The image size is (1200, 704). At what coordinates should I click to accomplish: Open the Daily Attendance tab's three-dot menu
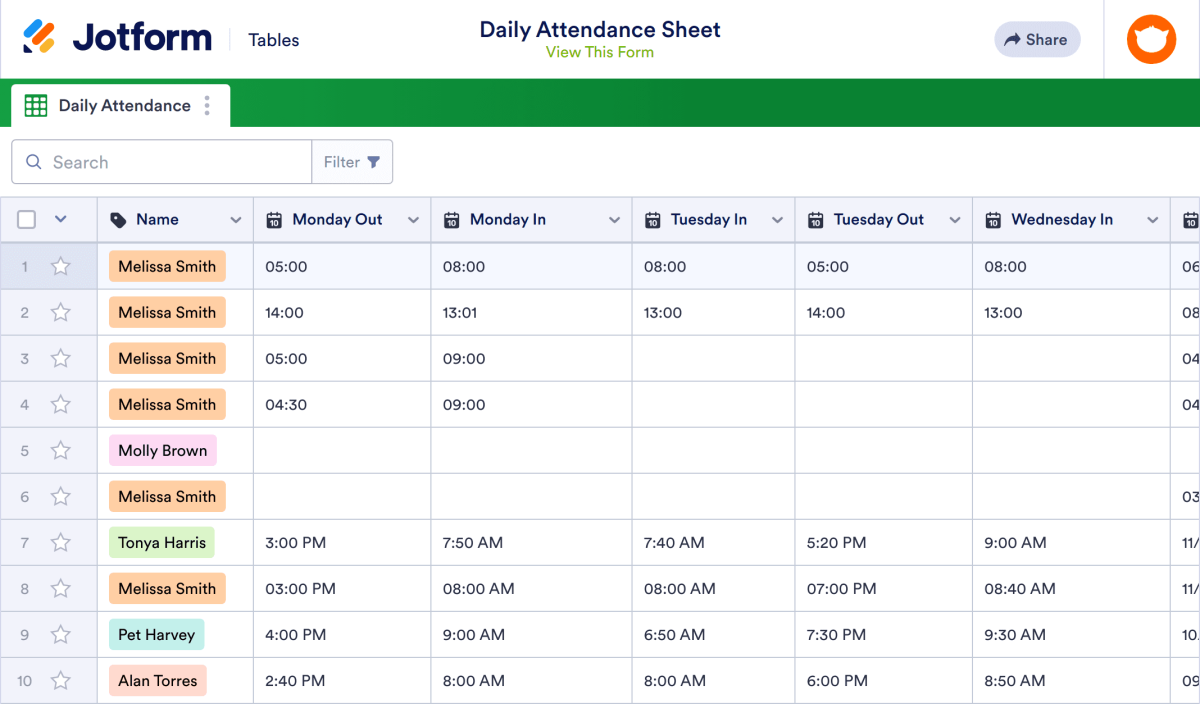(207, 105)
